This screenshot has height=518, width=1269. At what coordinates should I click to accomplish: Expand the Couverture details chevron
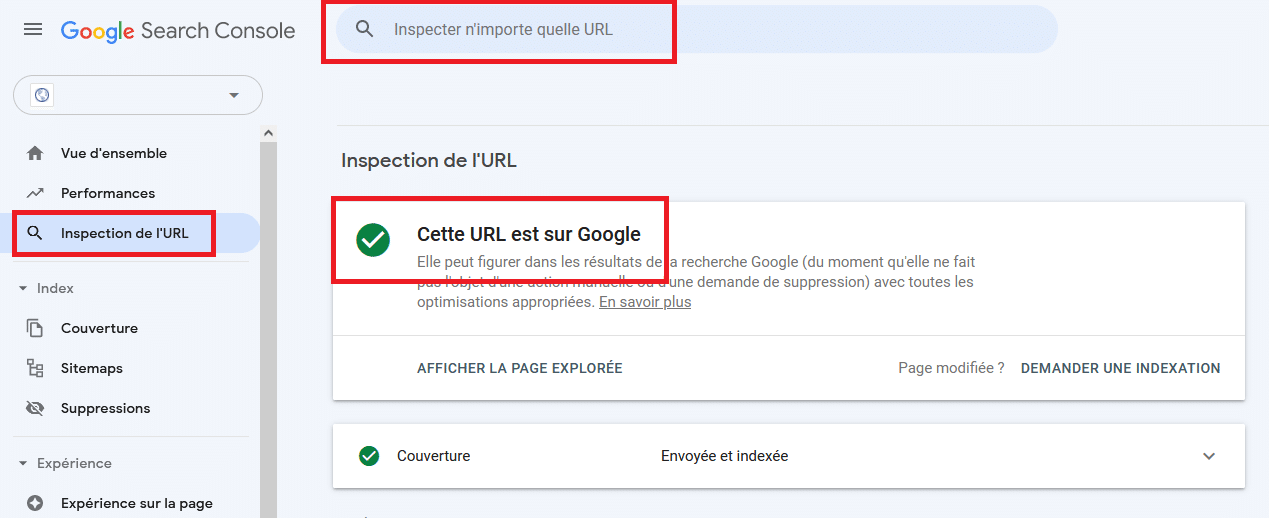click(x=1209, y=456)
